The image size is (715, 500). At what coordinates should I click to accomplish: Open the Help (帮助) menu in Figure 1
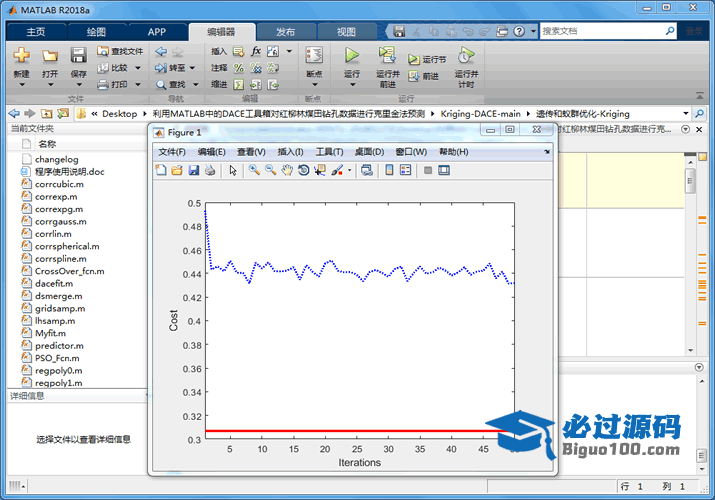[x=453, y=152]
